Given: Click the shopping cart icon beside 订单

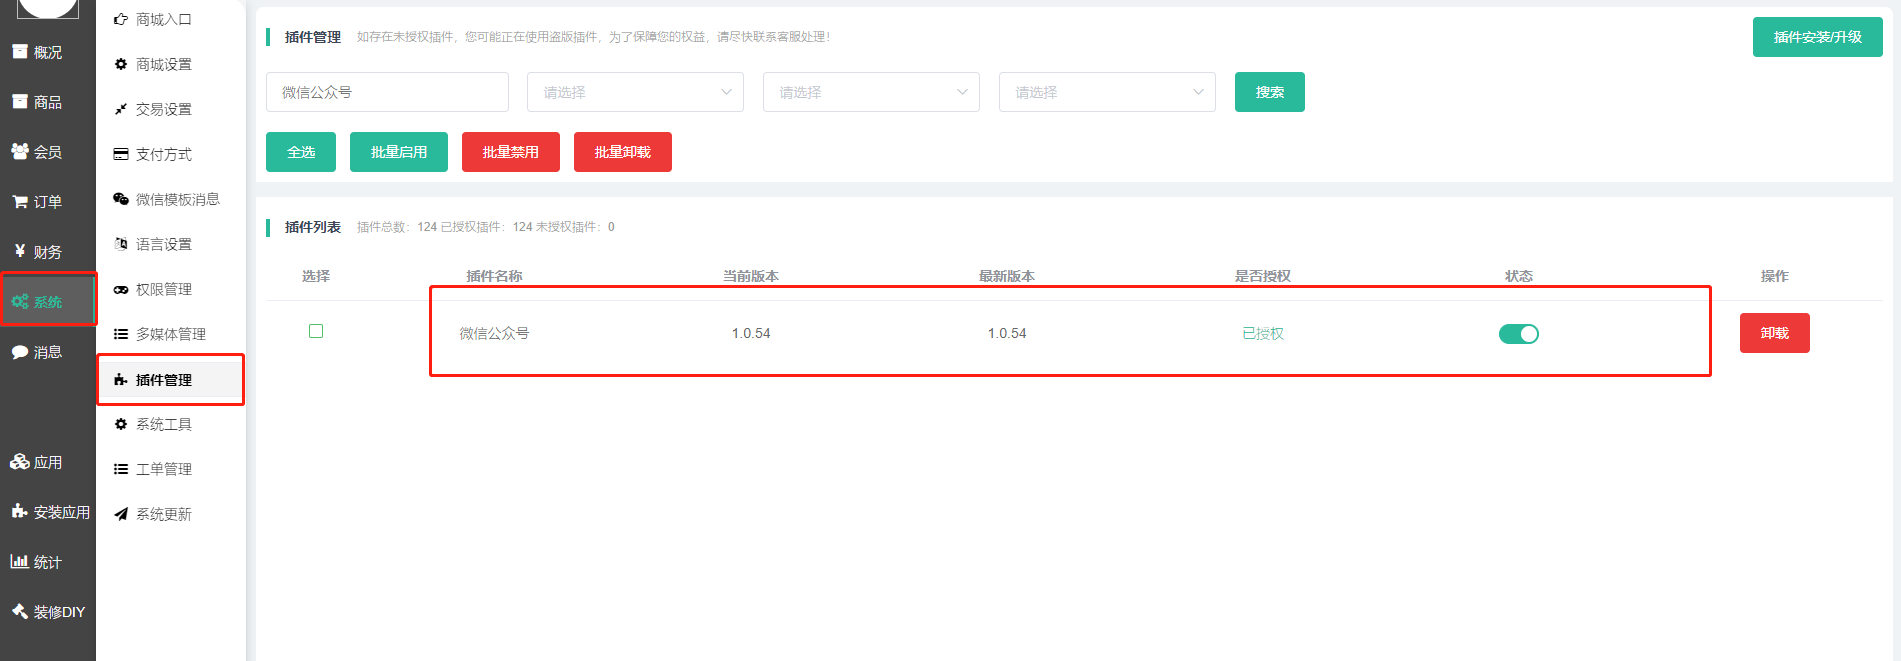Looking at the screenshot, I should (x=19, y=202).
